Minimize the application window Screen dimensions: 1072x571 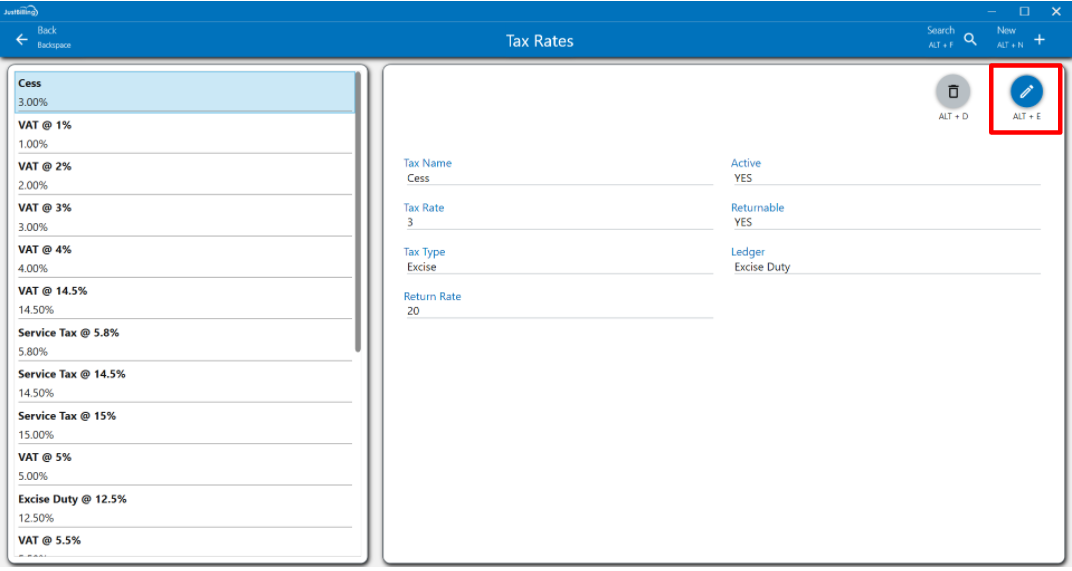coord(992,11)
